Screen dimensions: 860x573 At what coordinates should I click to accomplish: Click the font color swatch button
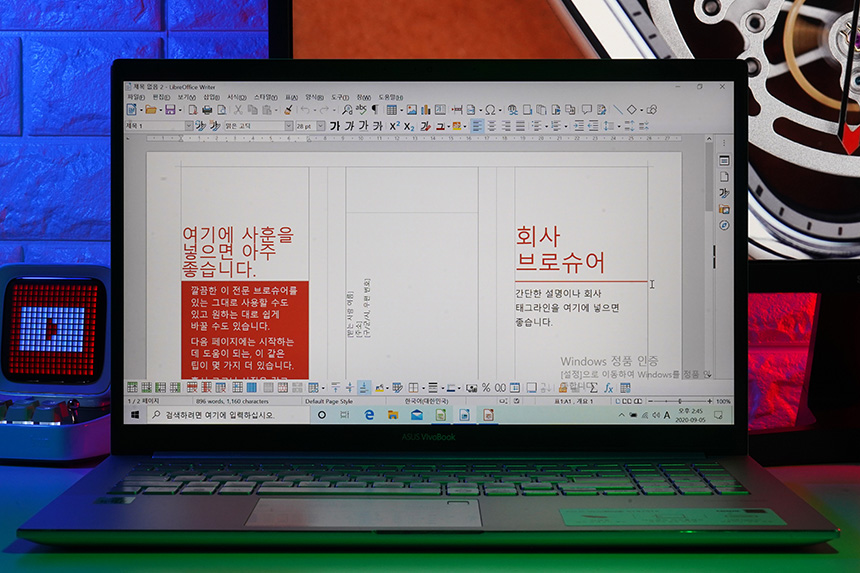tap(440, 127)
